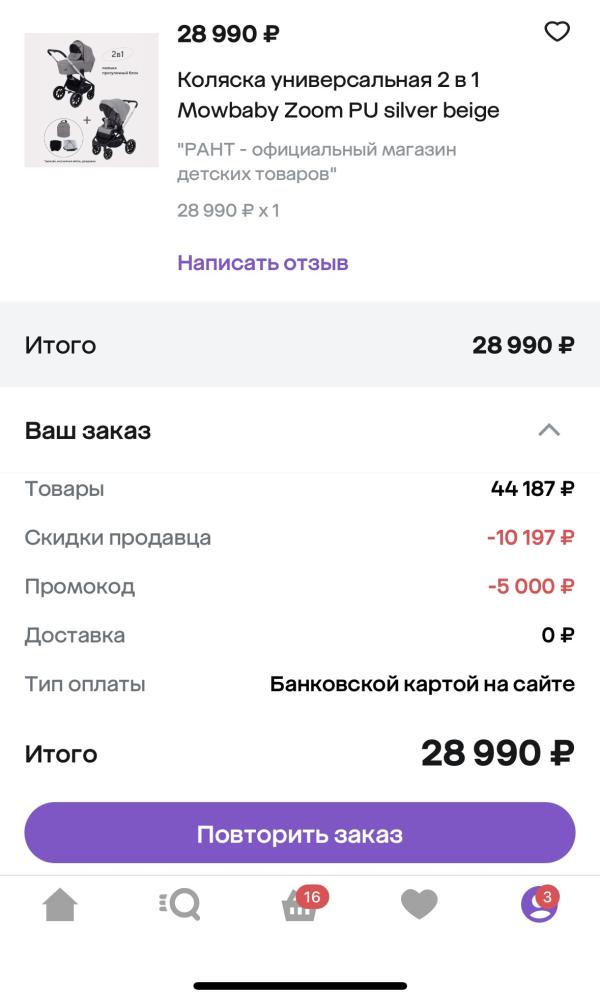Image resolution: width=600 pixels, height=1002 pixels.
Task: Go to the Home tab
Action: [x=60, y=905]
